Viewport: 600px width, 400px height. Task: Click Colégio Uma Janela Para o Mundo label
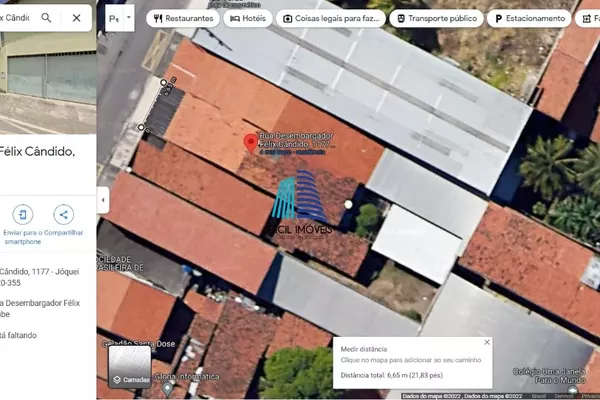click(549, 376)
